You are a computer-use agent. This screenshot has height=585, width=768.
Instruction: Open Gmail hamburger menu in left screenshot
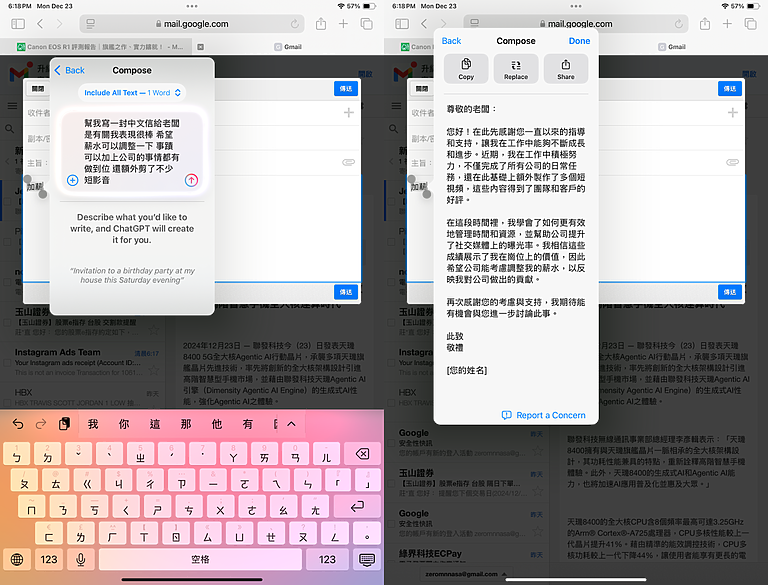click(x=12, y=106)
